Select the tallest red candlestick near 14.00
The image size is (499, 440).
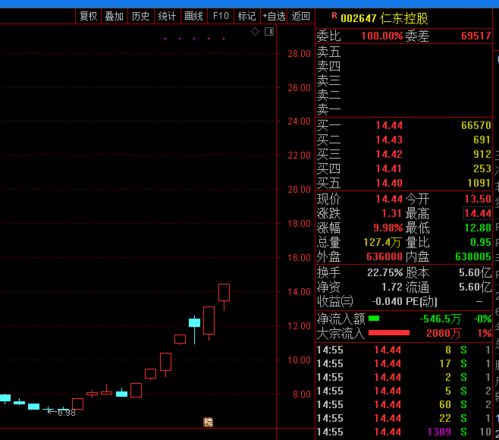coord(224,297)
